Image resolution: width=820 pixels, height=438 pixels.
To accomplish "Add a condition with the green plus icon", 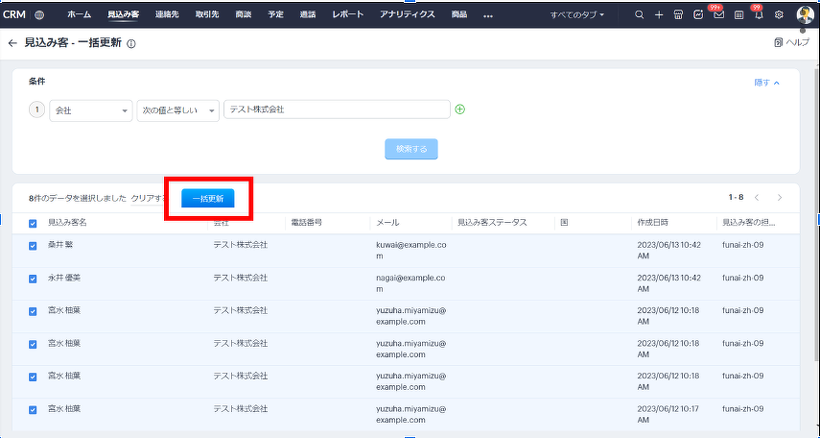I will click(x=460, y=110).
